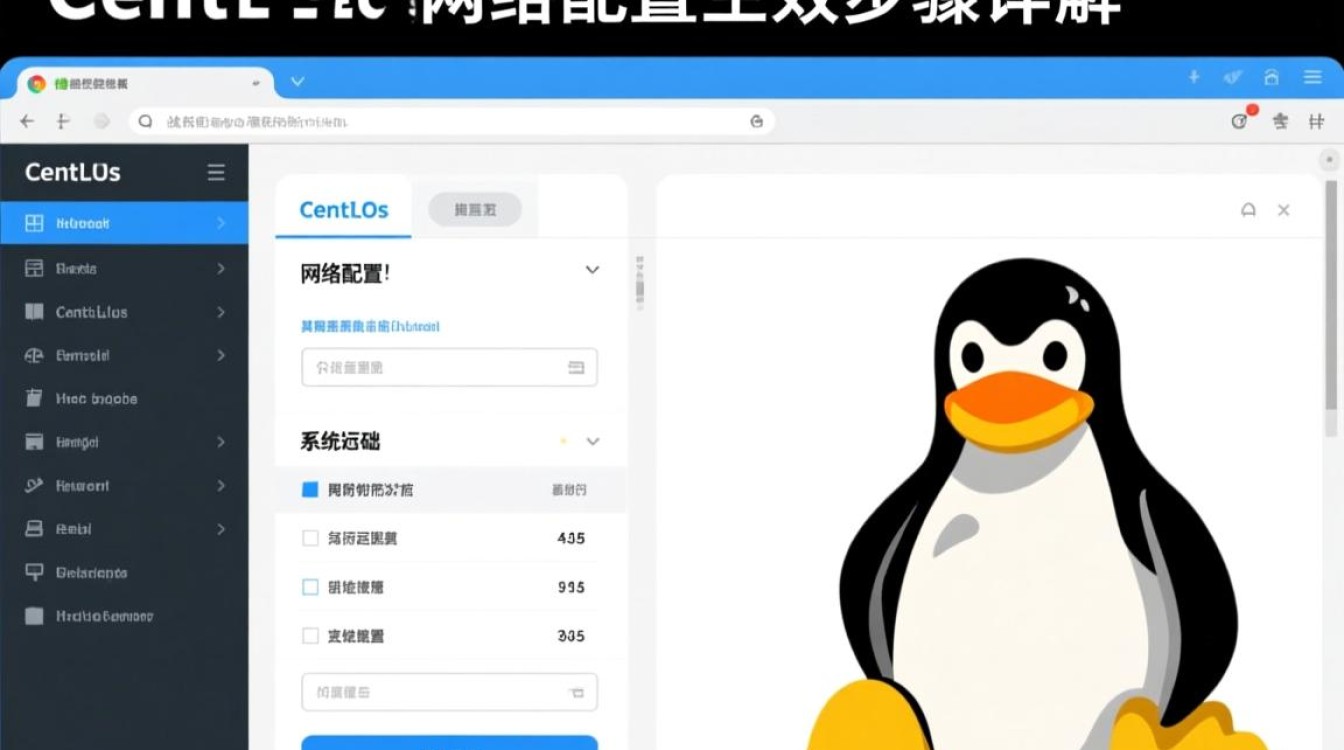Click the trash-can icon in the sidebar
1344x750 pixels.
click(x=34, y=398)
